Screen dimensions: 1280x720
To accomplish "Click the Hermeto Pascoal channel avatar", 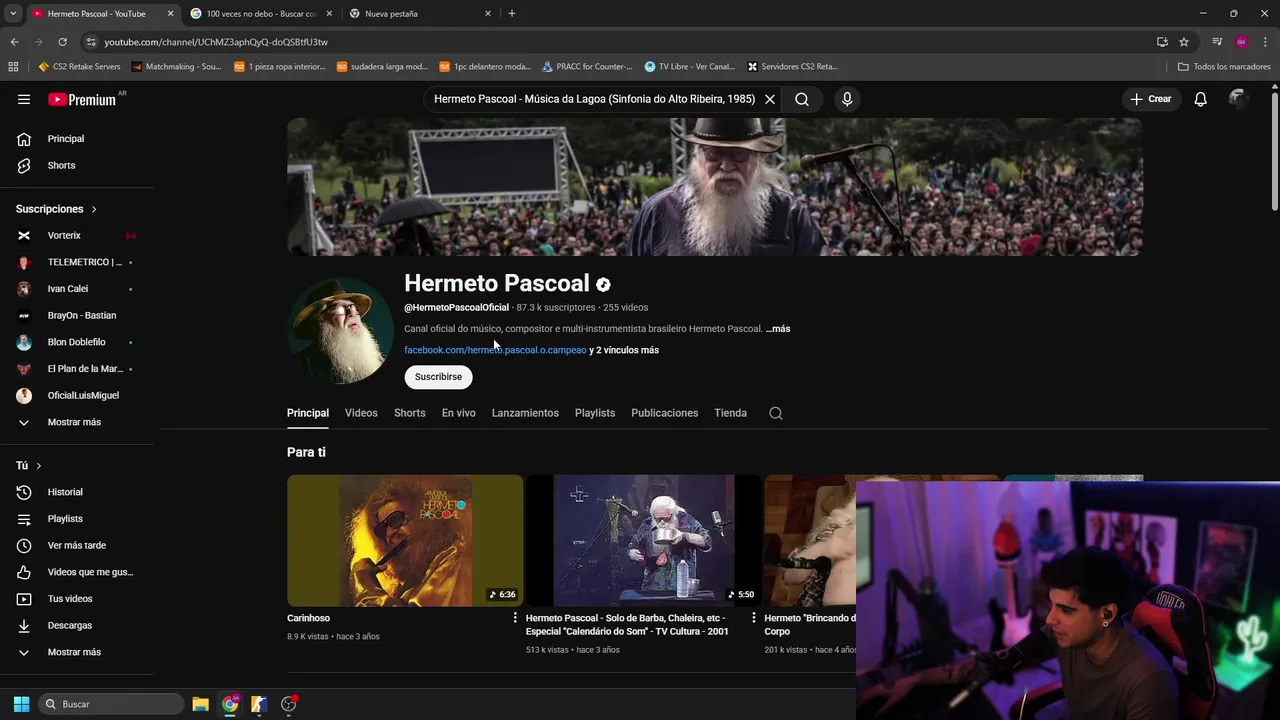I will [340, 330].
